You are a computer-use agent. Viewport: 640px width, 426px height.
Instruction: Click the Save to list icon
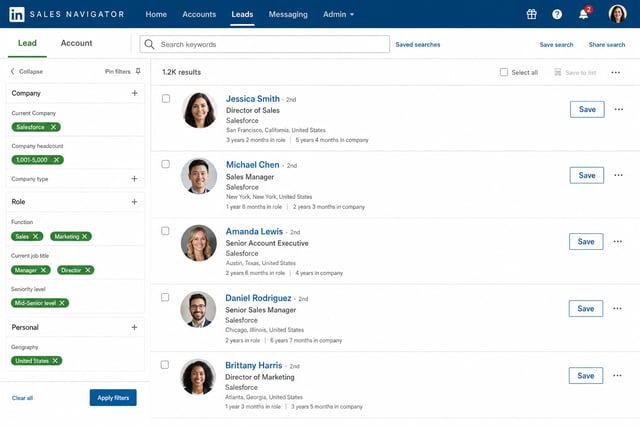click(558, 72)
